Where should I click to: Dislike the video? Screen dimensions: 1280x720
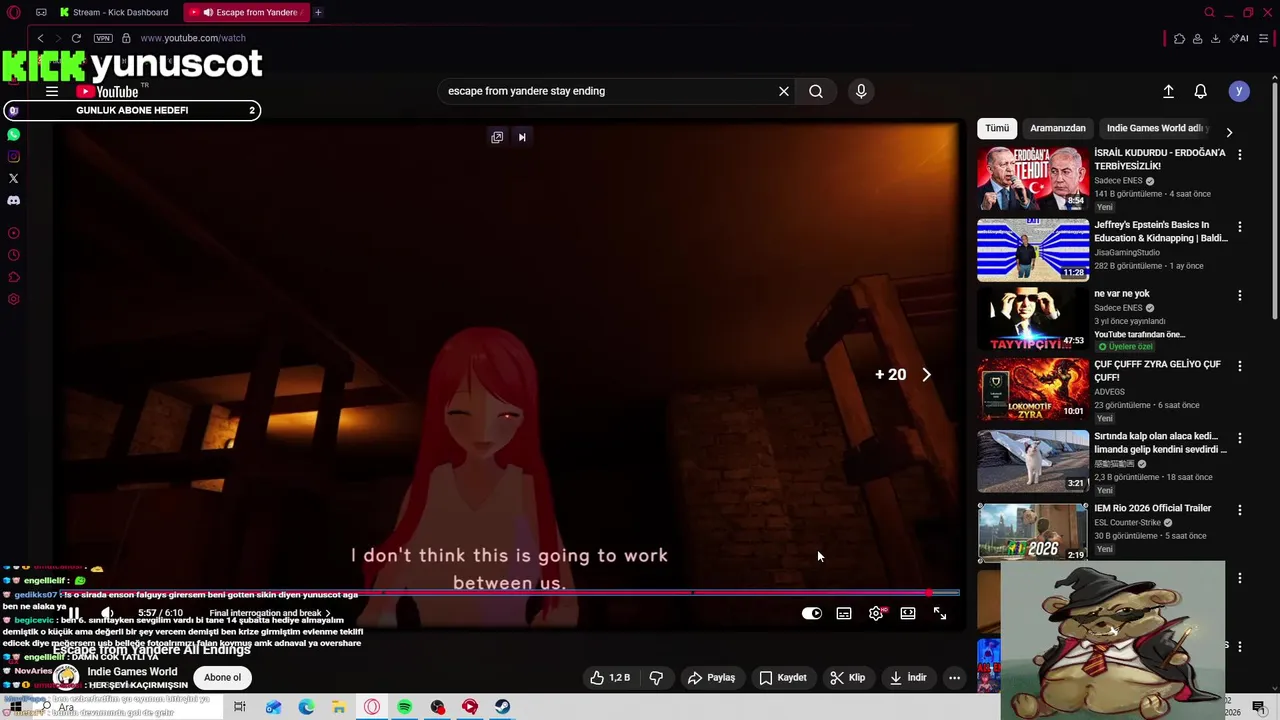[656, 677]
